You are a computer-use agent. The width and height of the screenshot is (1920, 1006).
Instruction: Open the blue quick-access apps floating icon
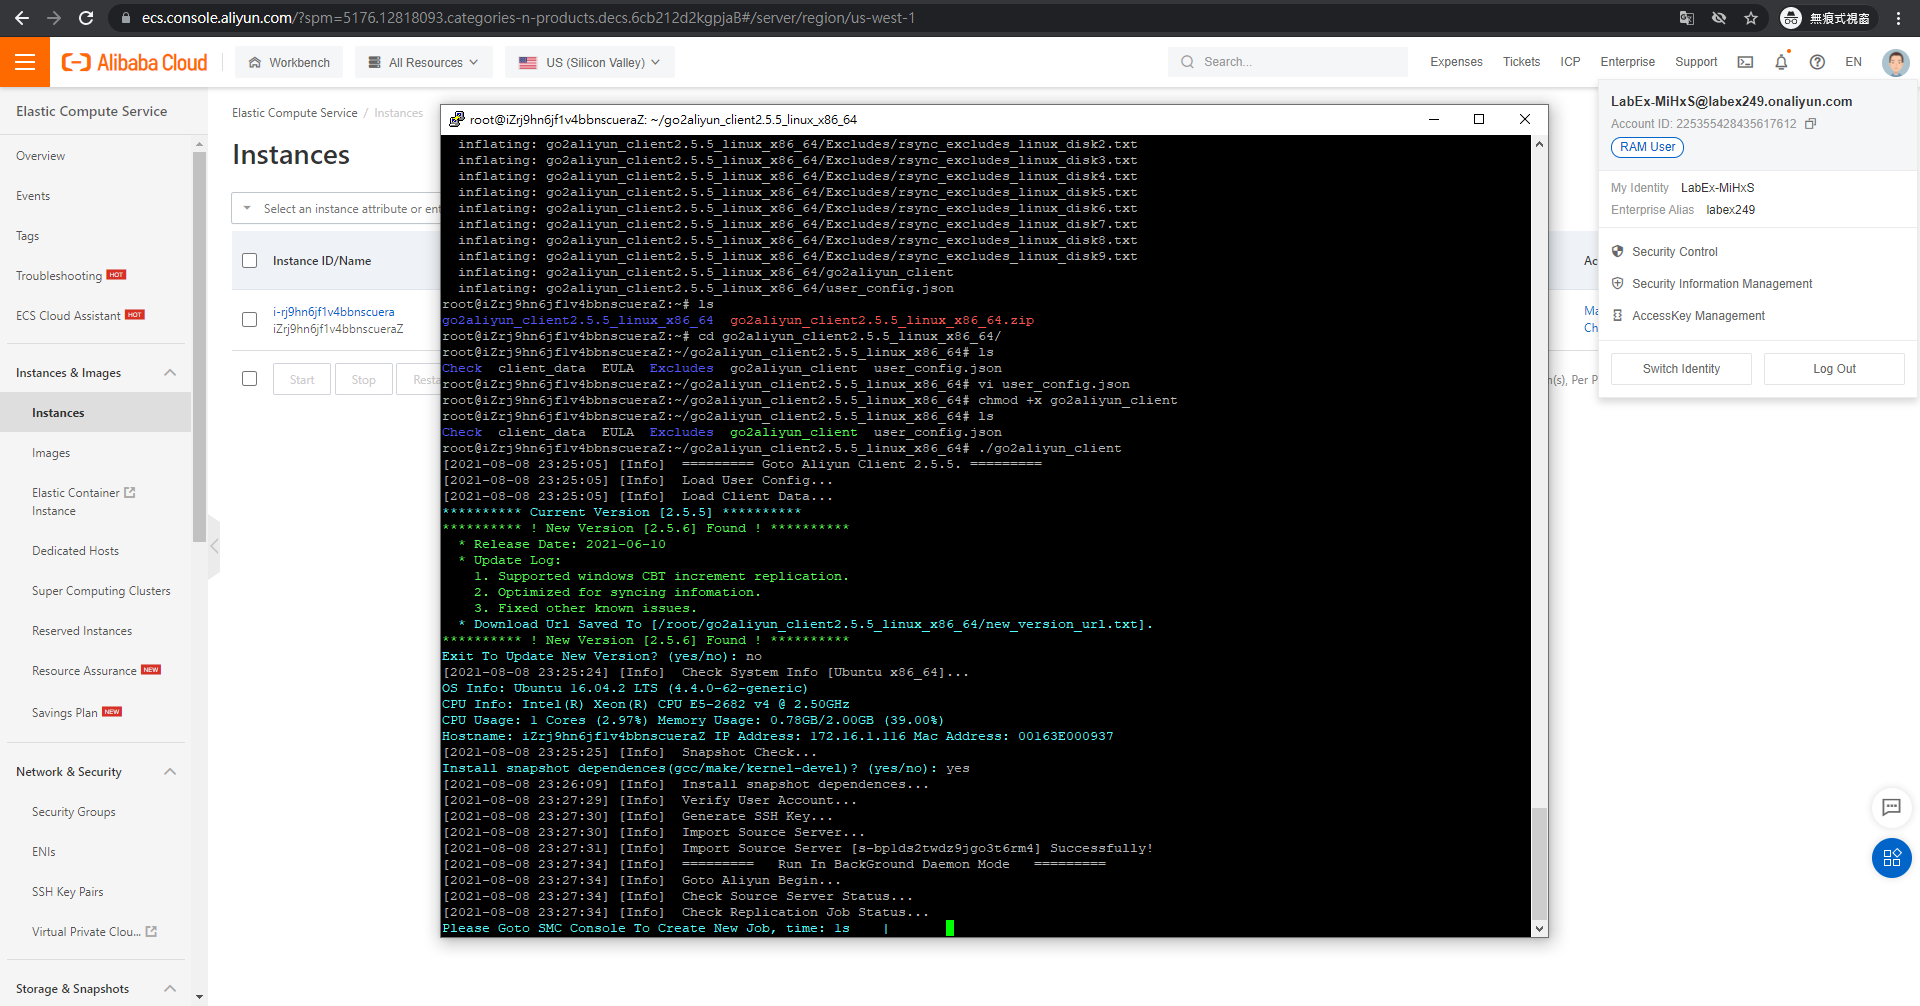(x=1891, y=858)
